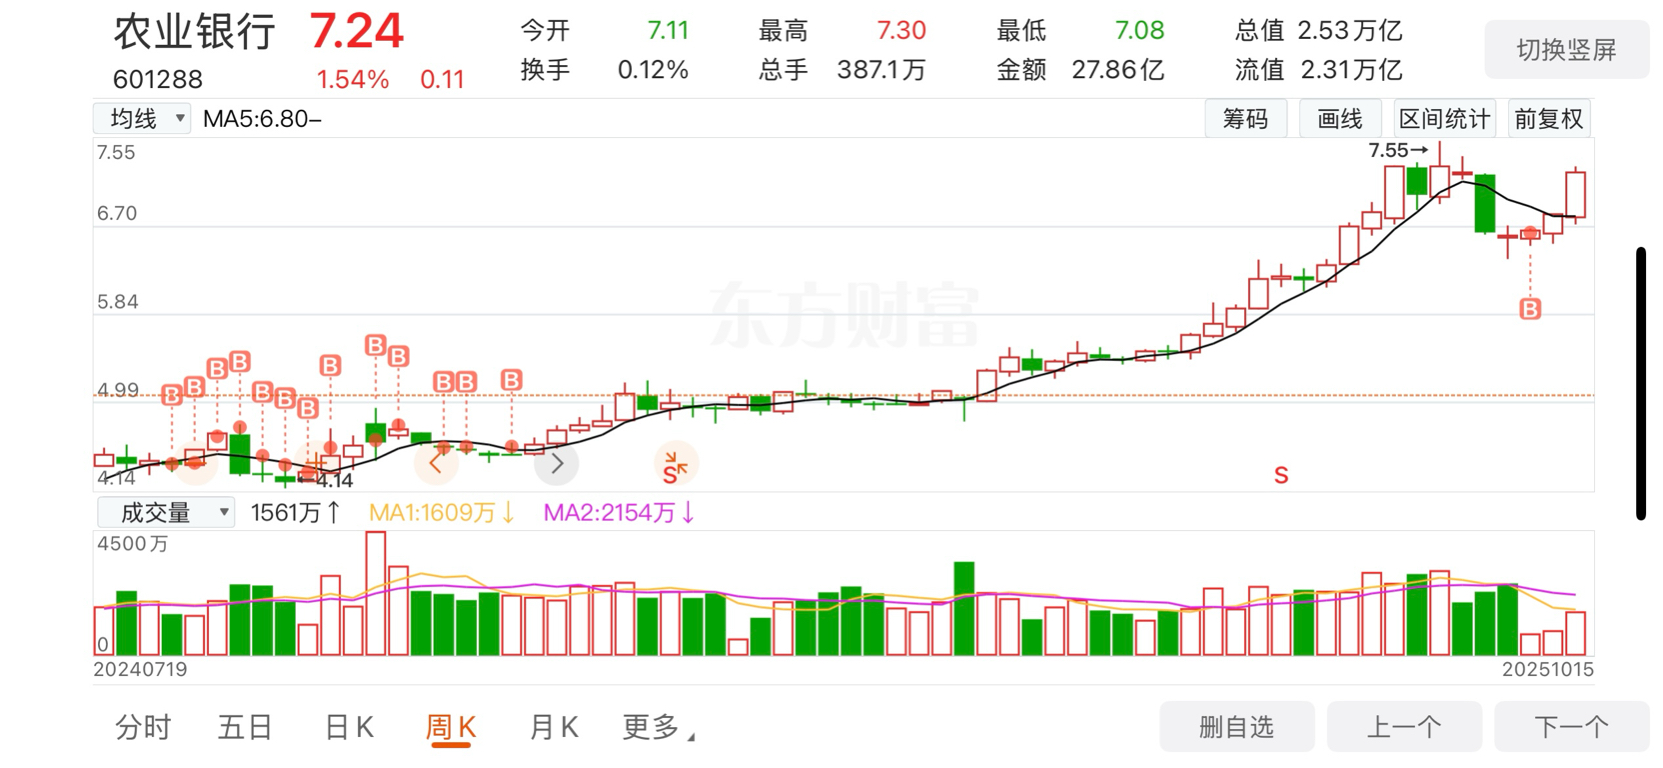1663x768 pixels.
Task: Tap the 4.14 low price label
Action: pyautogui.click(x=327, y=481)
